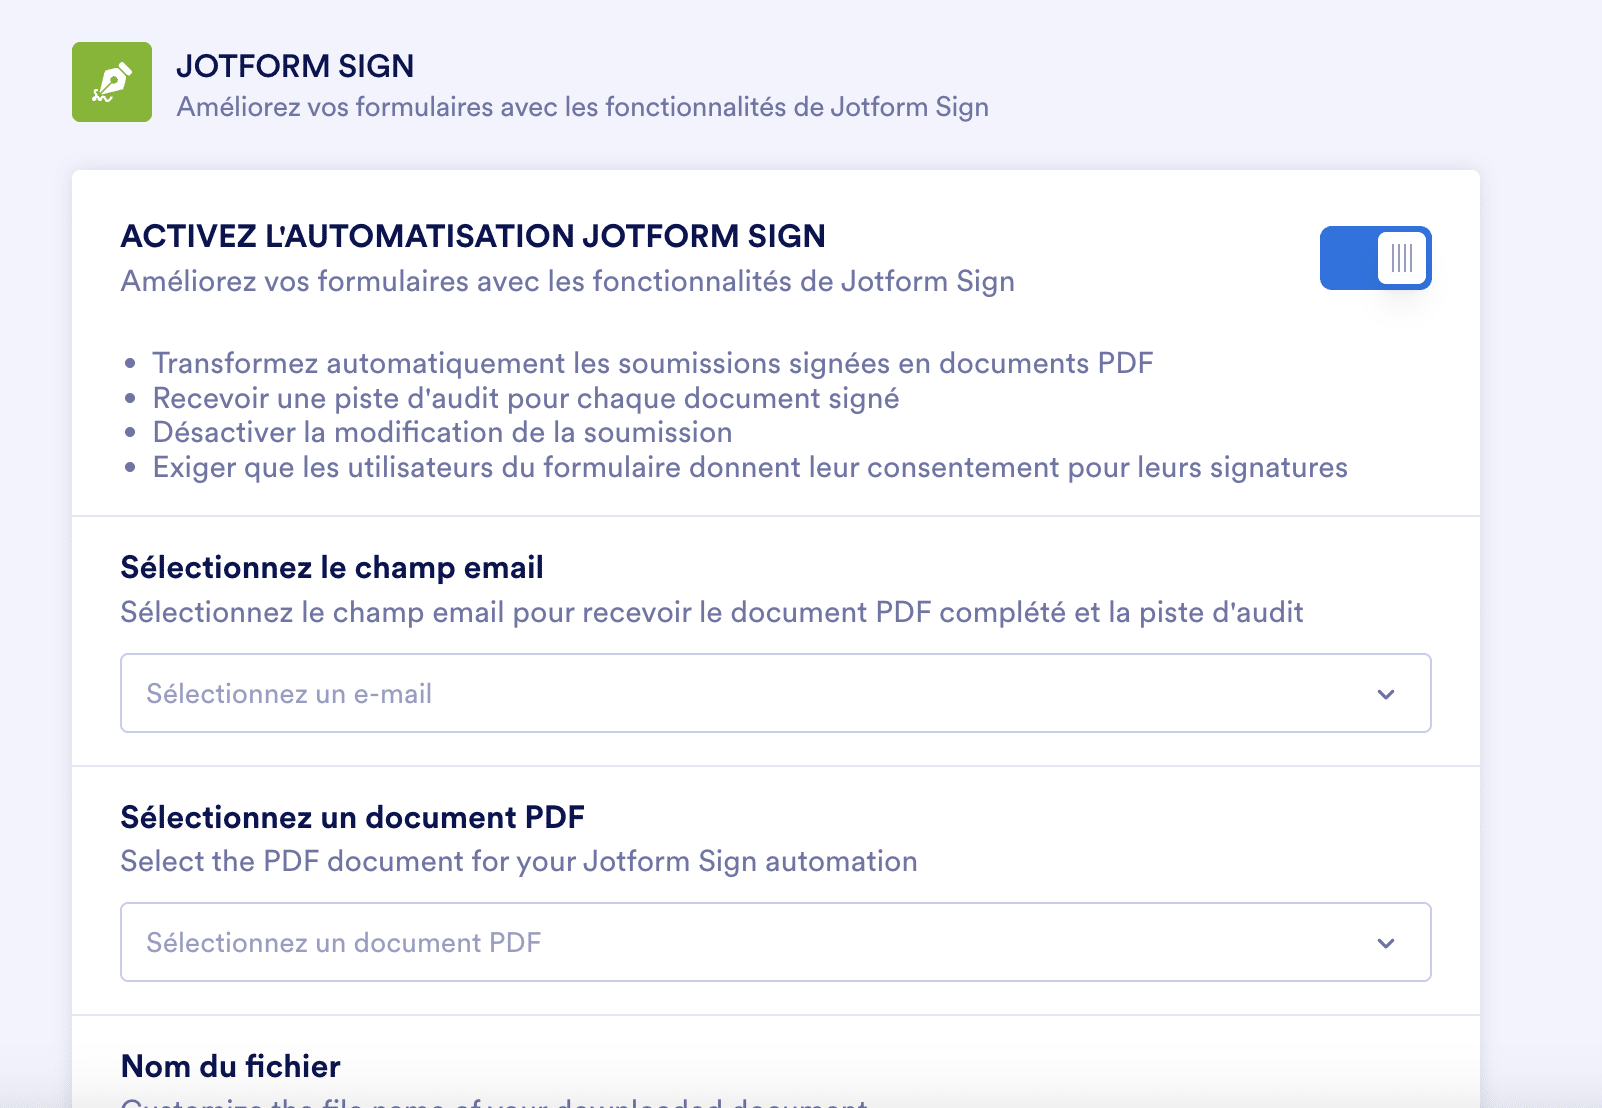1602x1108 pixels.
Task: Click the email field description mentioning "piste d'audit"
Action: (x=711, y=612)
